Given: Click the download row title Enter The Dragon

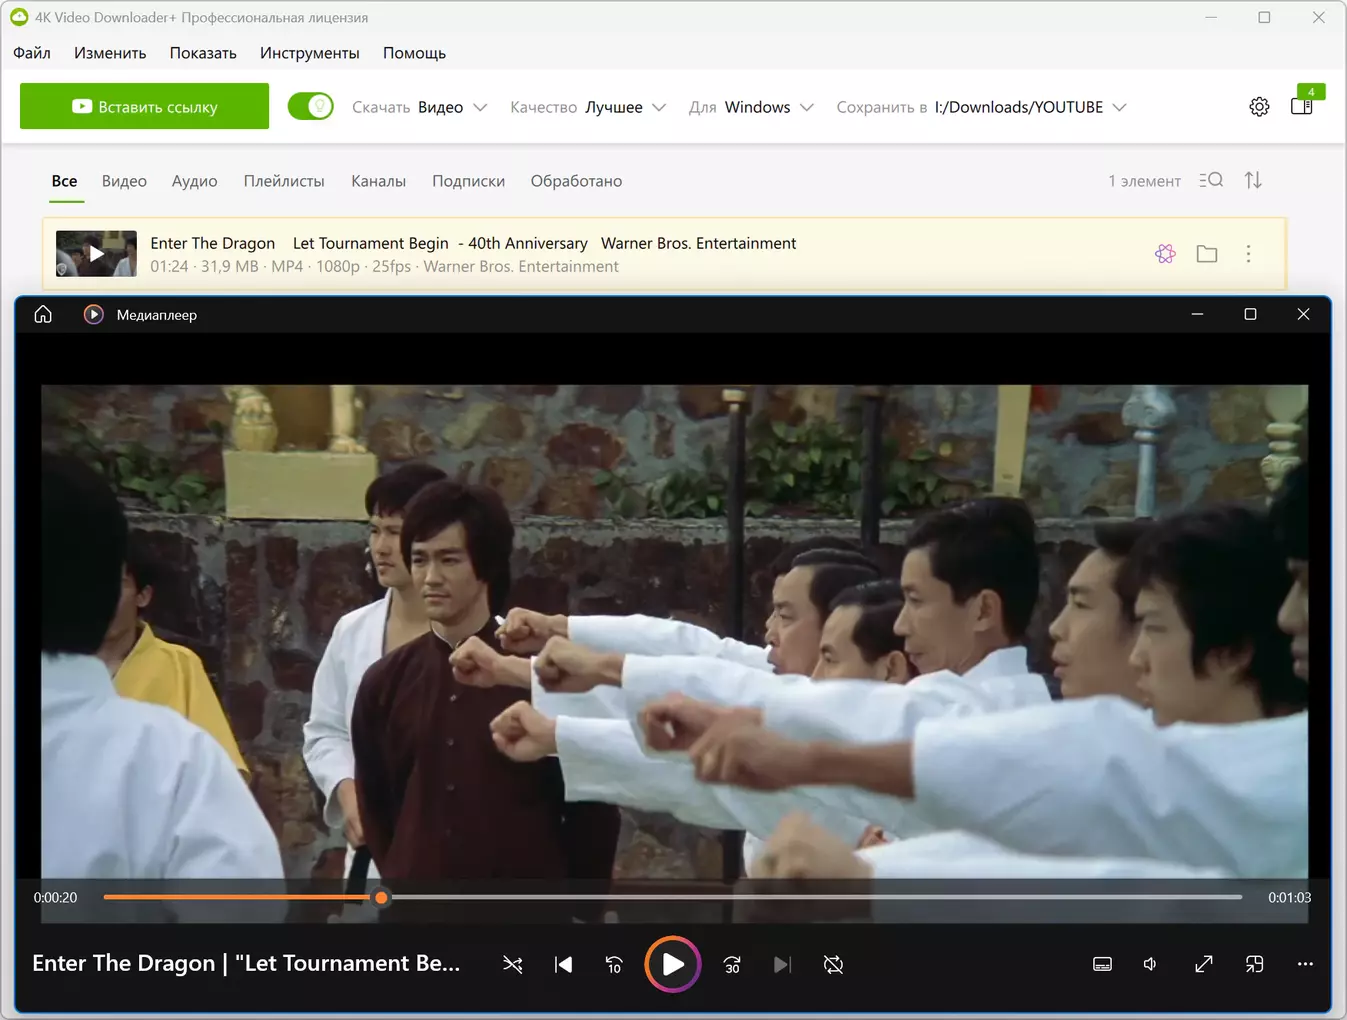Looking at the screenshot, I should (473, 243).
